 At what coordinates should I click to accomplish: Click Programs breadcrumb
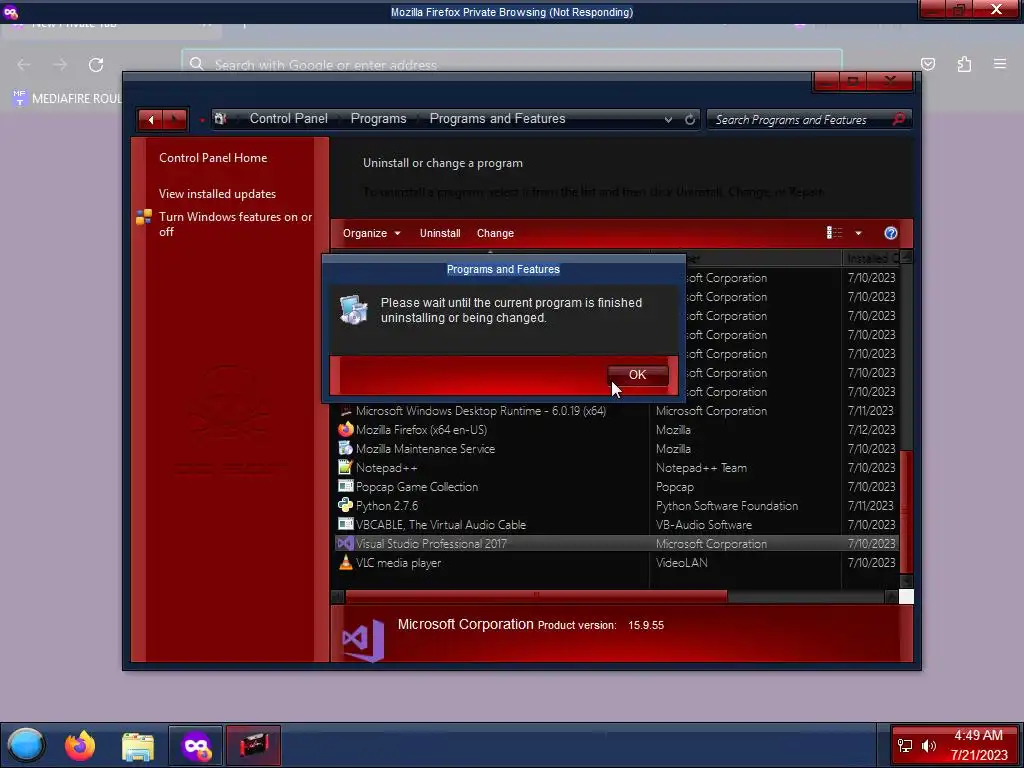pyautogui.click(x=378, y=119)
